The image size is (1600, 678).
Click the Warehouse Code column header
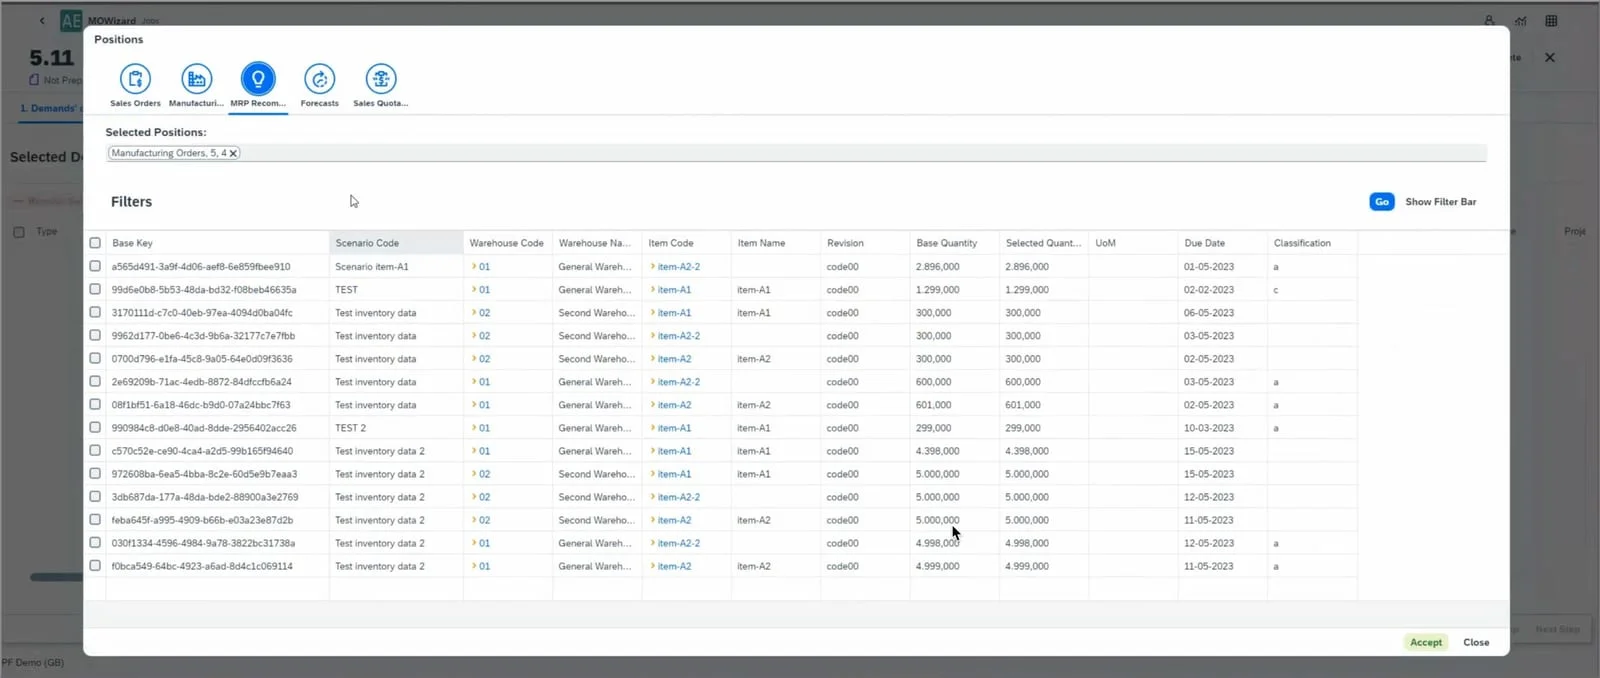tap(506, 243)
